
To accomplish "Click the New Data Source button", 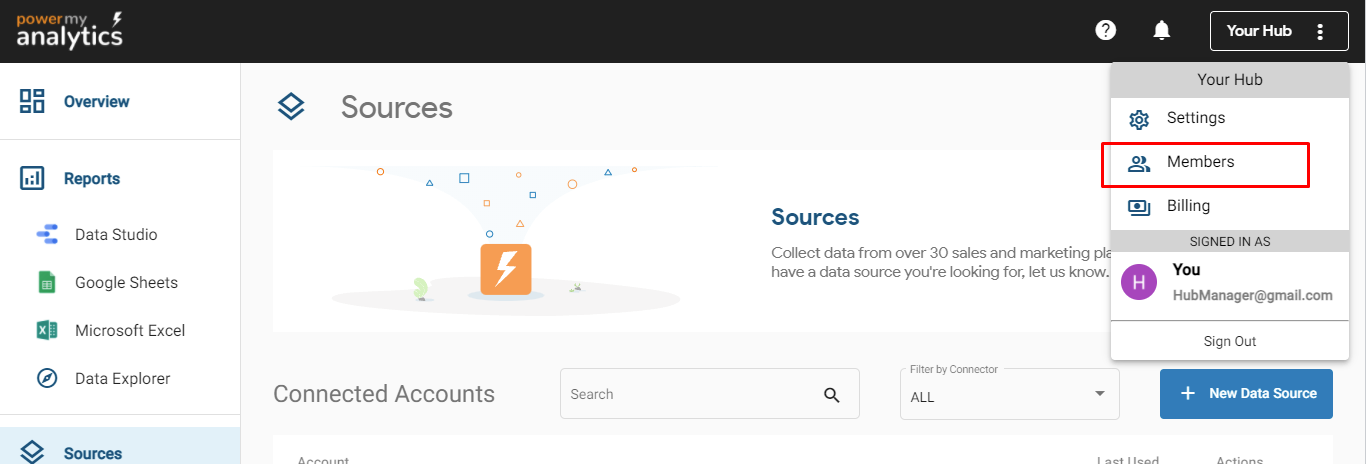I will [x=1246, y=394].
